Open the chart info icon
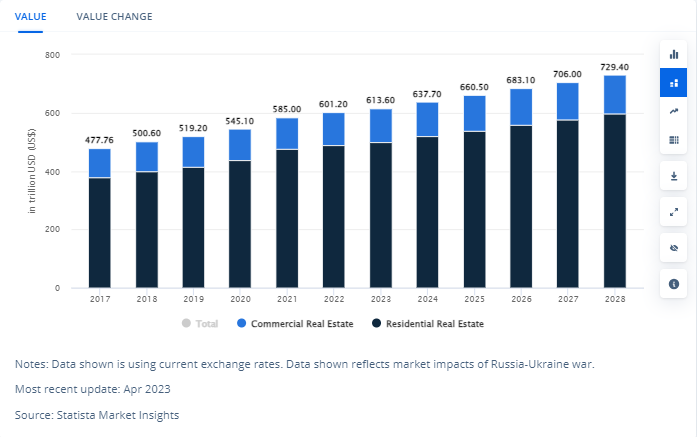 point(673,284)
